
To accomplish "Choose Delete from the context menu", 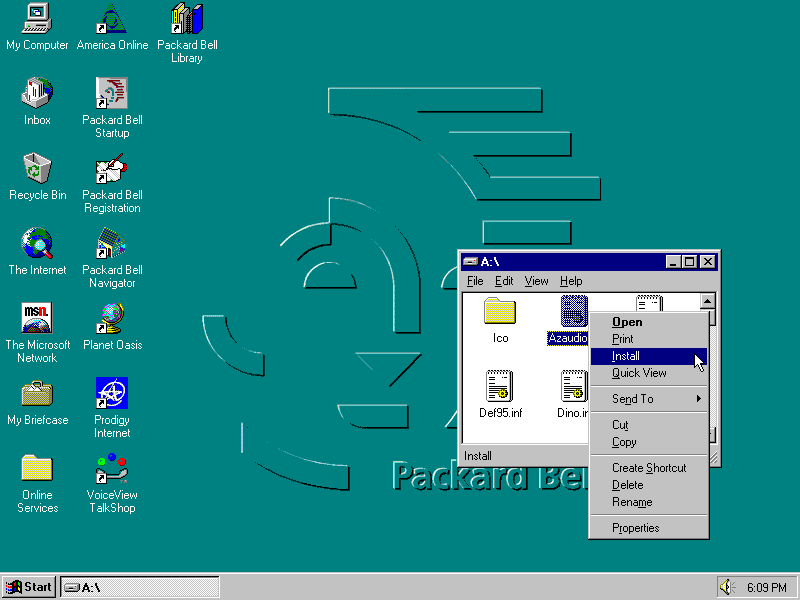I will 648,485.
